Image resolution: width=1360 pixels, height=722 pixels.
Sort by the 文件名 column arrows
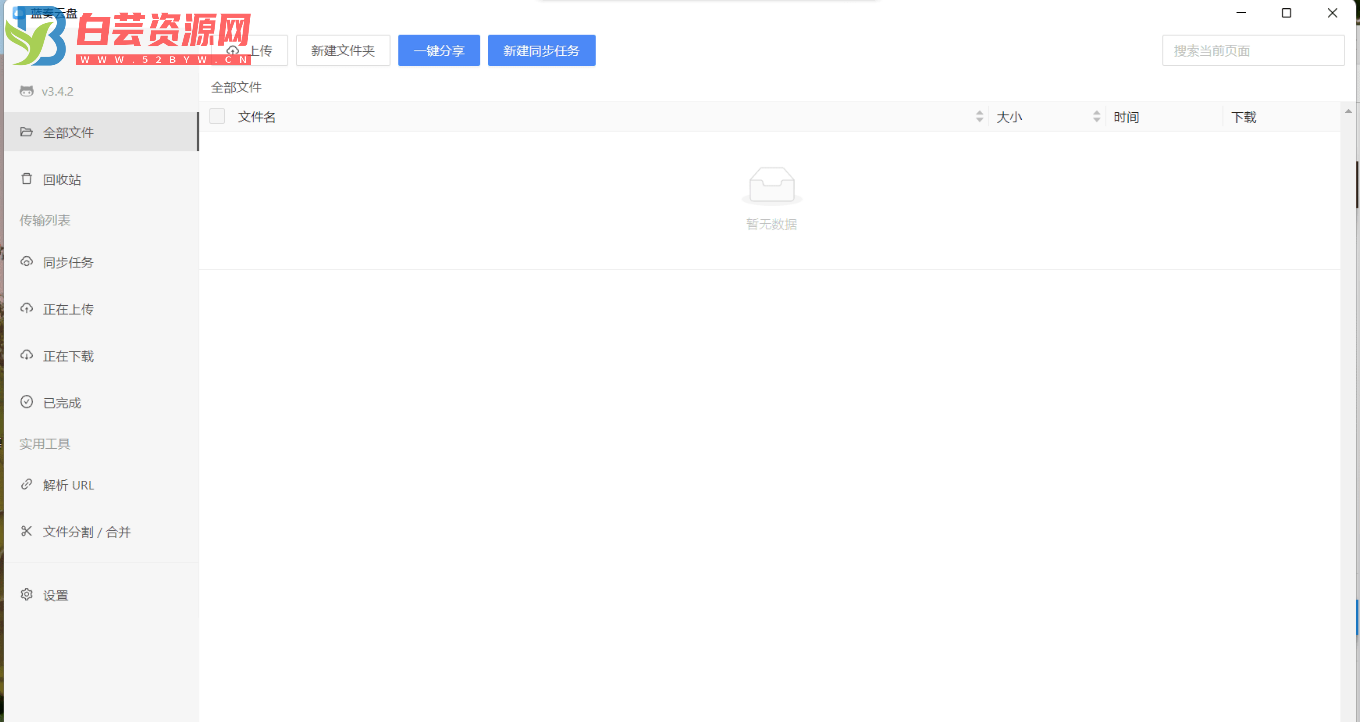point(980,117)
